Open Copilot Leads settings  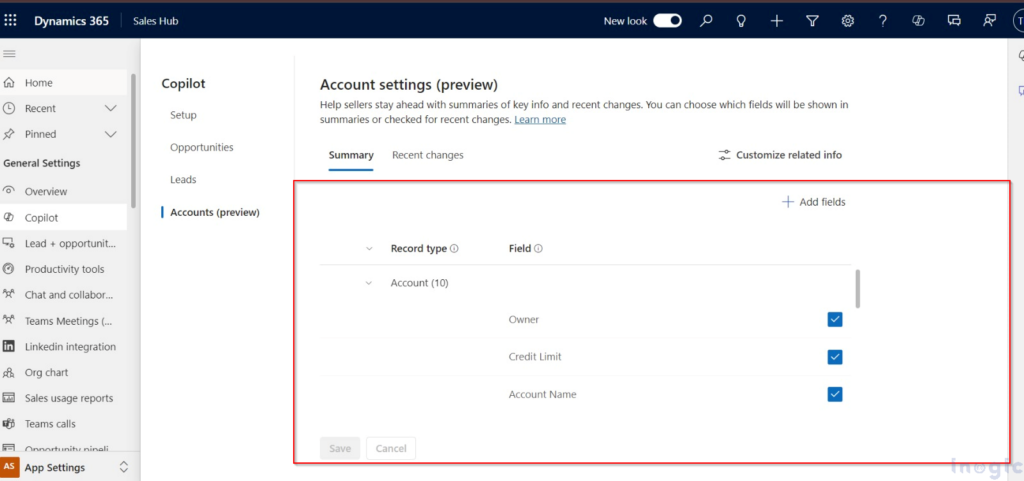pos(184,179)
